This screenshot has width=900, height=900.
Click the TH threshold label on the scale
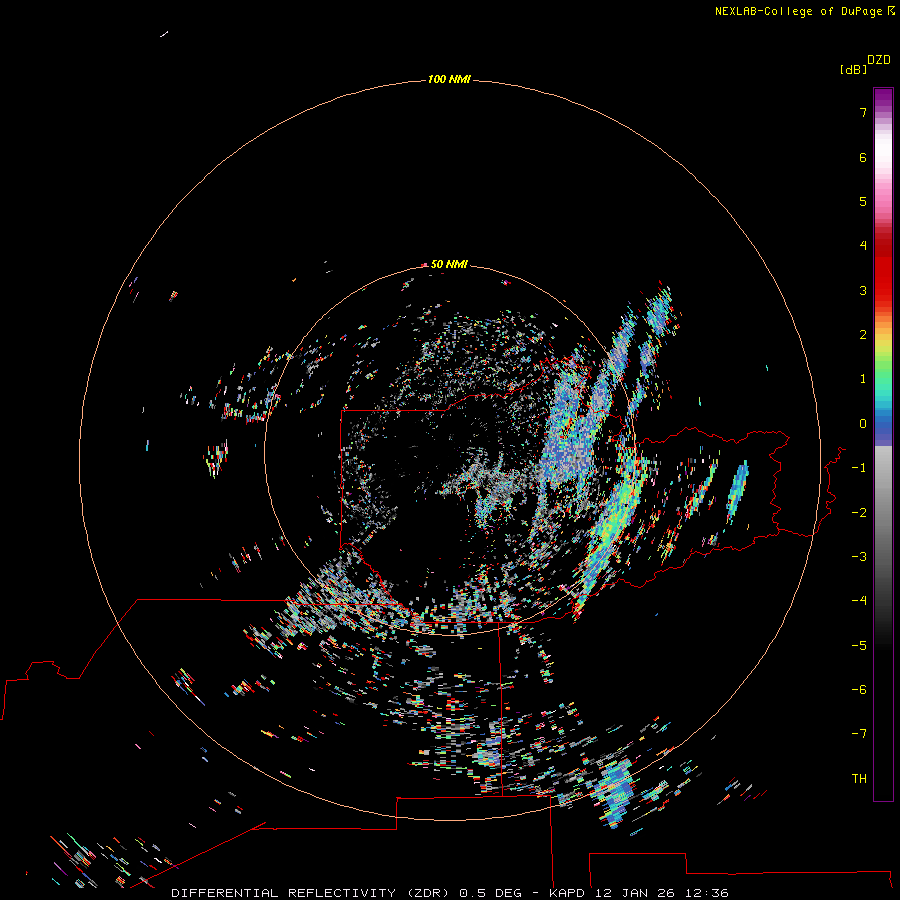coord(859,778)
